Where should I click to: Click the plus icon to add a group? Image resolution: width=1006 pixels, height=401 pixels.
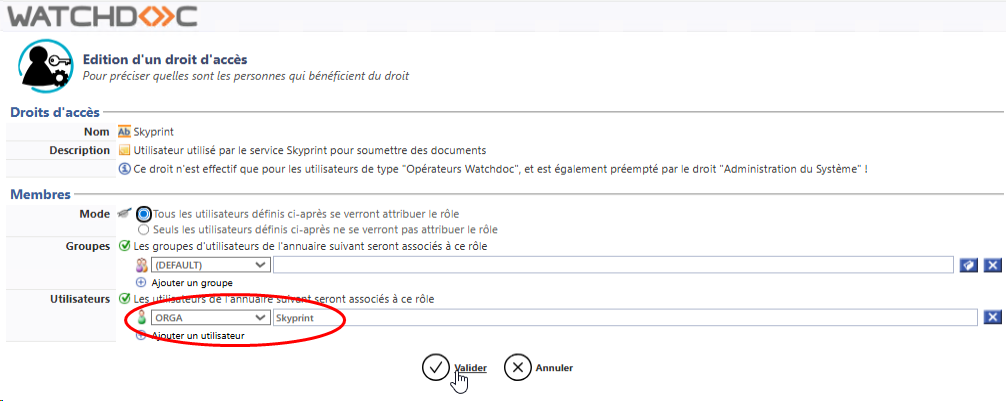(x=141, y=283)
